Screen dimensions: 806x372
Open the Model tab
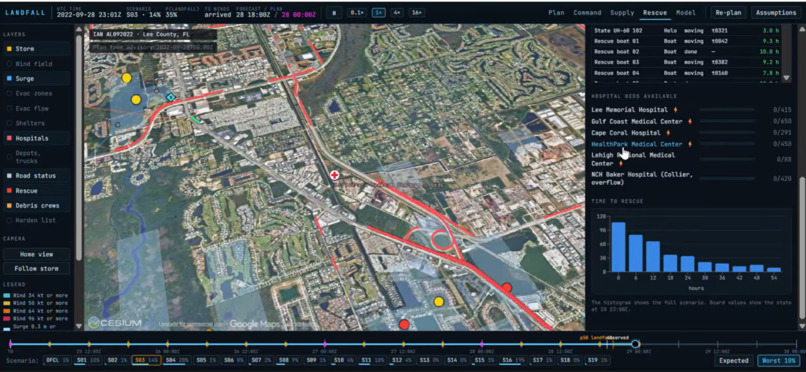click(686, 13)
